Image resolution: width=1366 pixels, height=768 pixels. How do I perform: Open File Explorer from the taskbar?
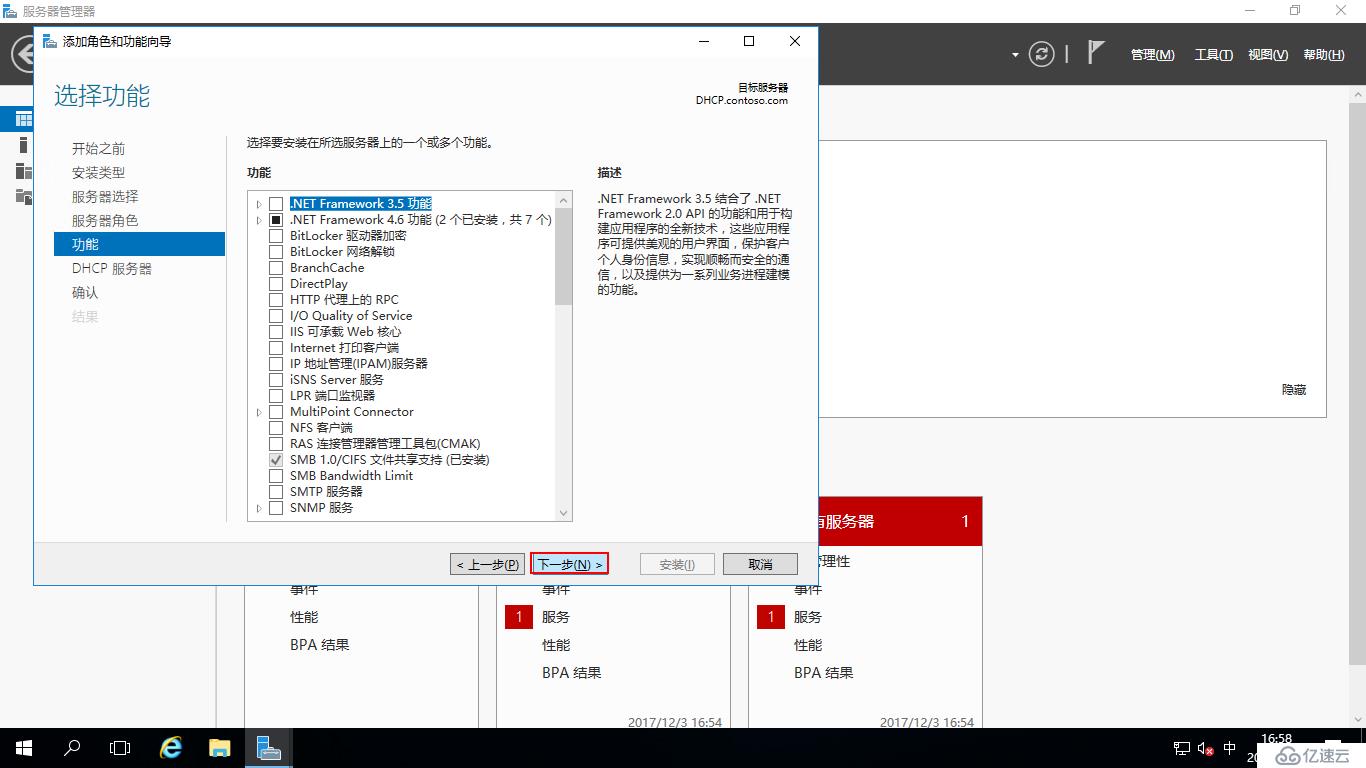click(219, 748)
